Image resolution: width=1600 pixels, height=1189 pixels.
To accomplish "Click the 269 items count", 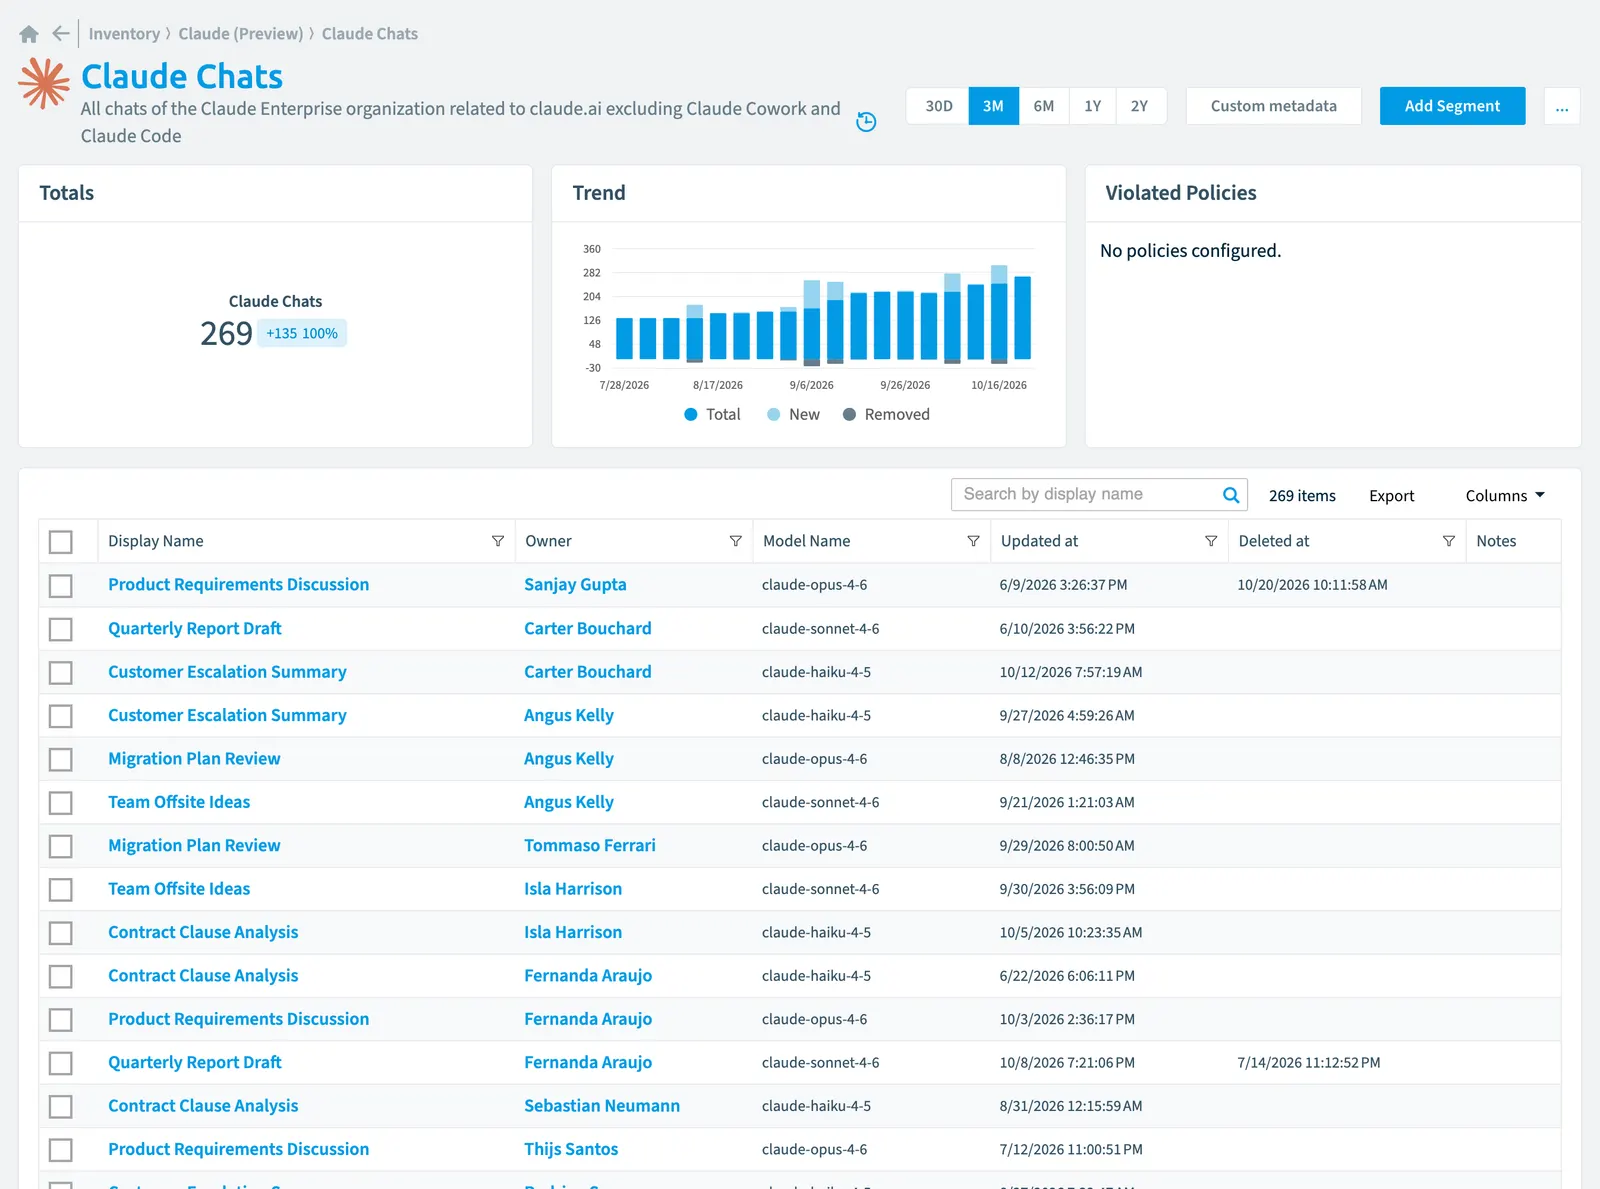I will [1302, 496].
